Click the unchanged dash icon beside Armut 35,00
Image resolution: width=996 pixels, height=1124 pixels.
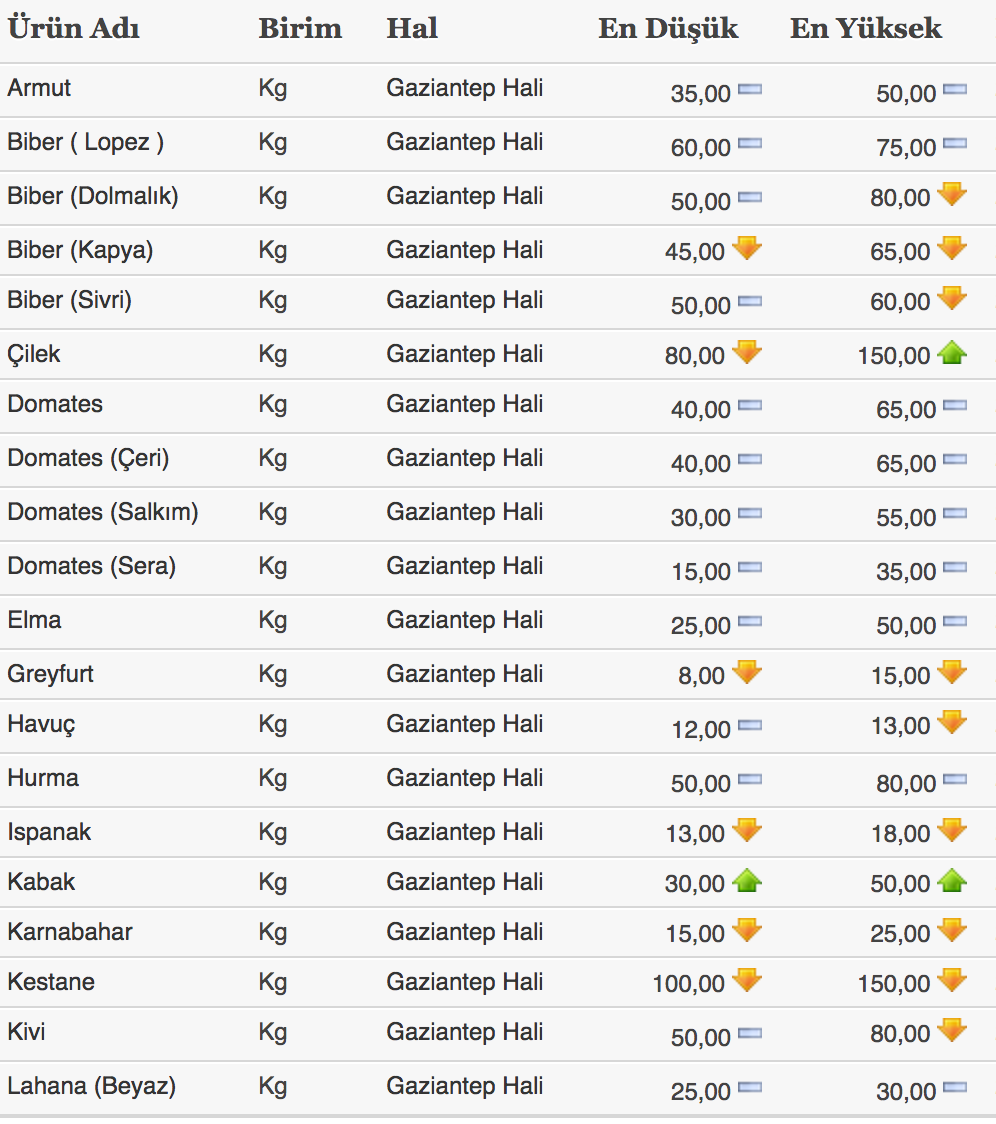tap(749, 90)
